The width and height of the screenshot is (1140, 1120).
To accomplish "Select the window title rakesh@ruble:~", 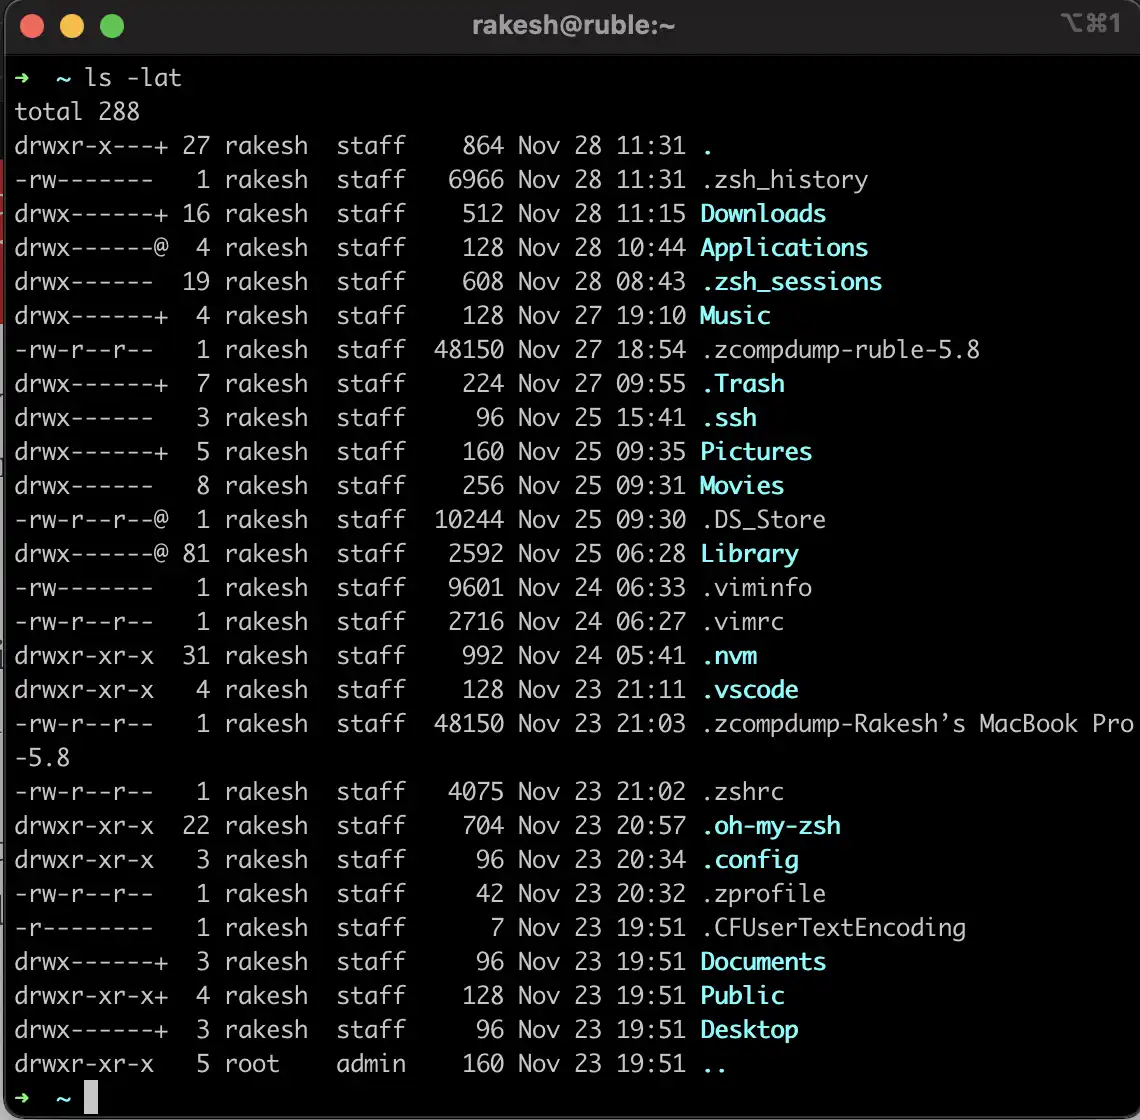I will tap(573, 25).
